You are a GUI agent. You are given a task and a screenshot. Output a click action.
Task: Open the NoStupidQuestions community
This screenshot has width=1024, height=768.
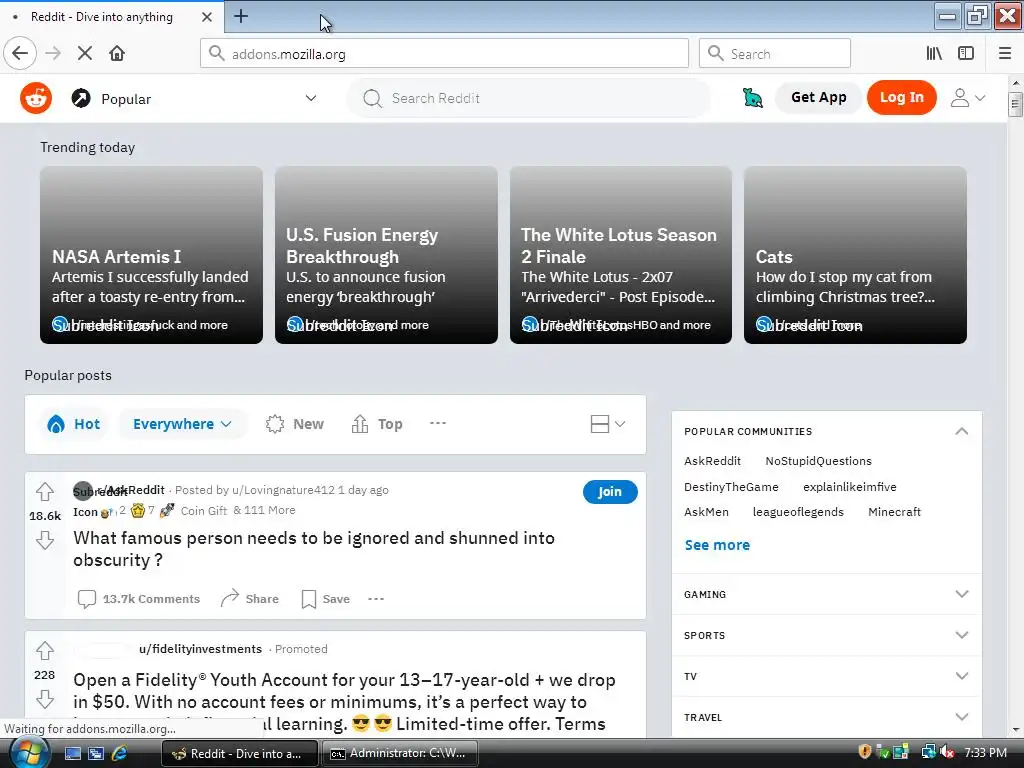[818, 461]
